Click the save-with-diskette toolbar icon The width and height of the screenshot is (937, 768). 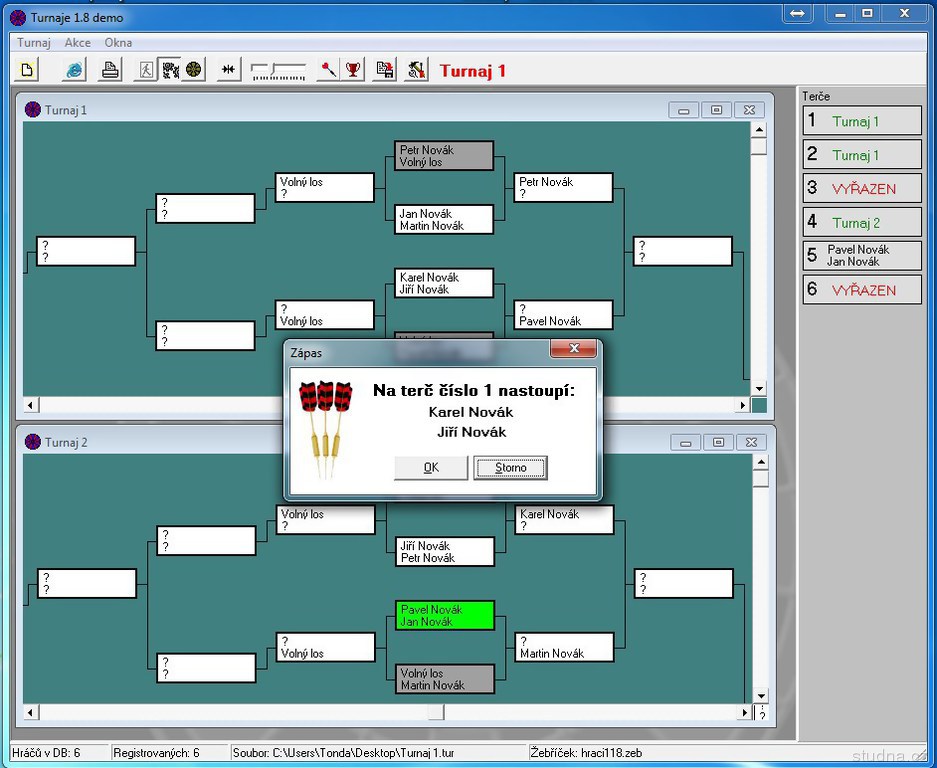[384, 69]
